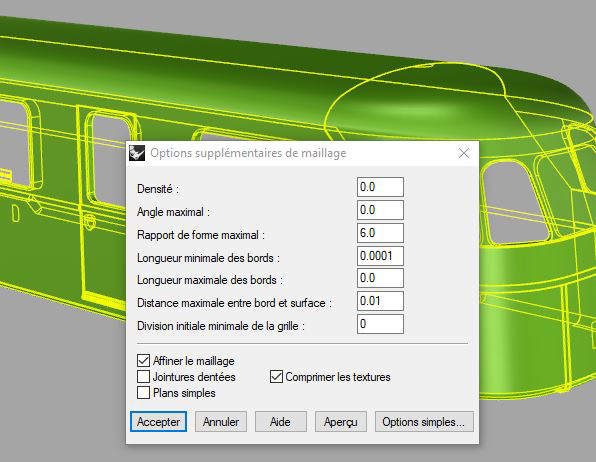Click the Angle maximal value field
This screenshot has width=596, height=462.
pyautogui.click(x=380, y=210)
